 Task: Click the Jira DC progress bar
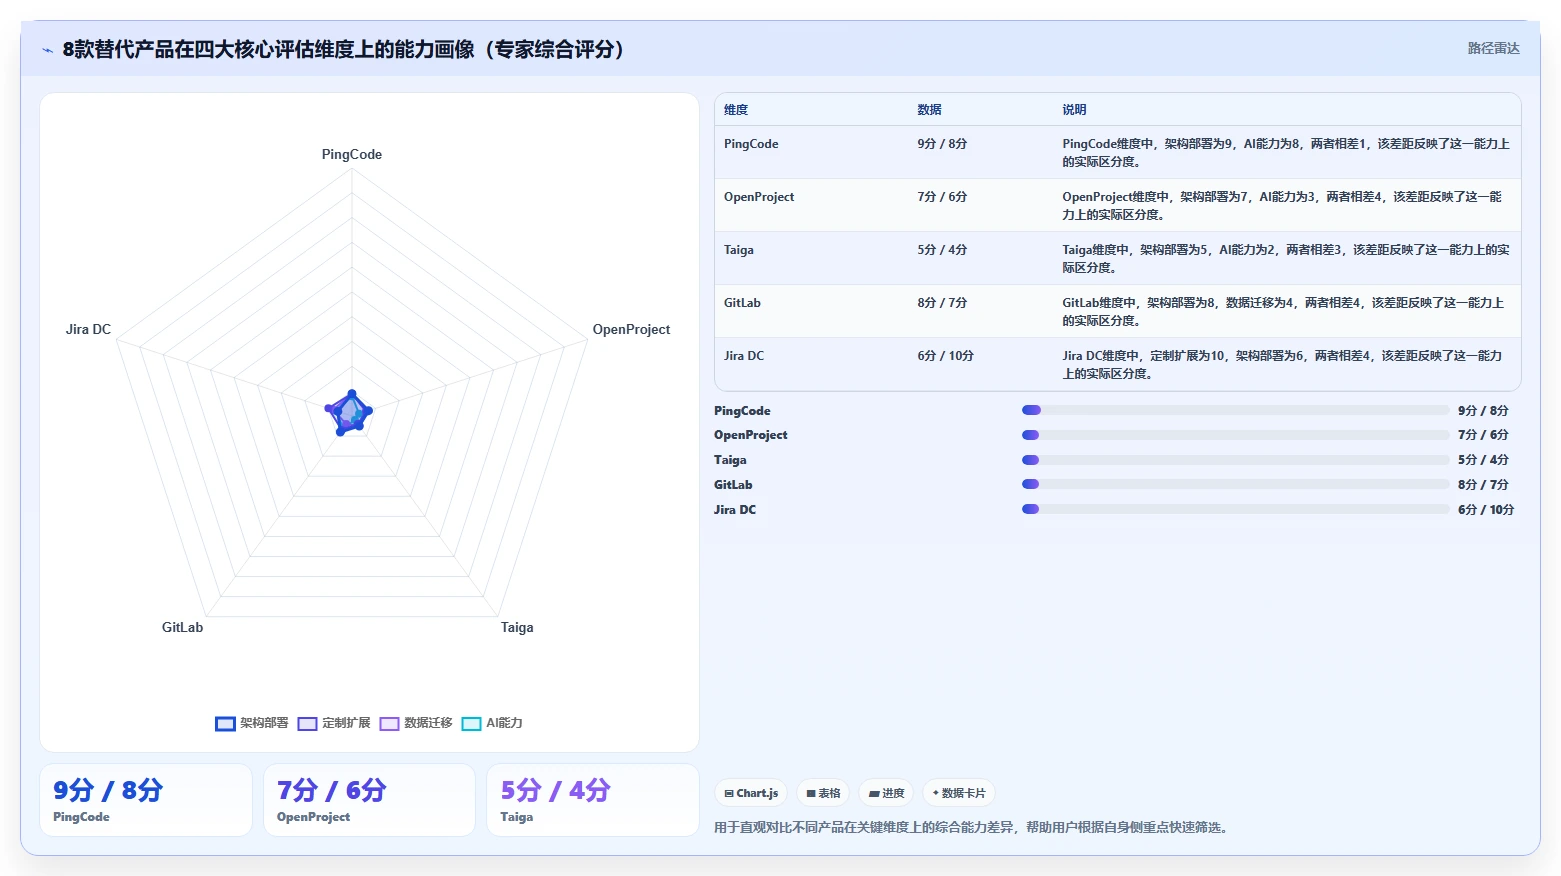1235,509
